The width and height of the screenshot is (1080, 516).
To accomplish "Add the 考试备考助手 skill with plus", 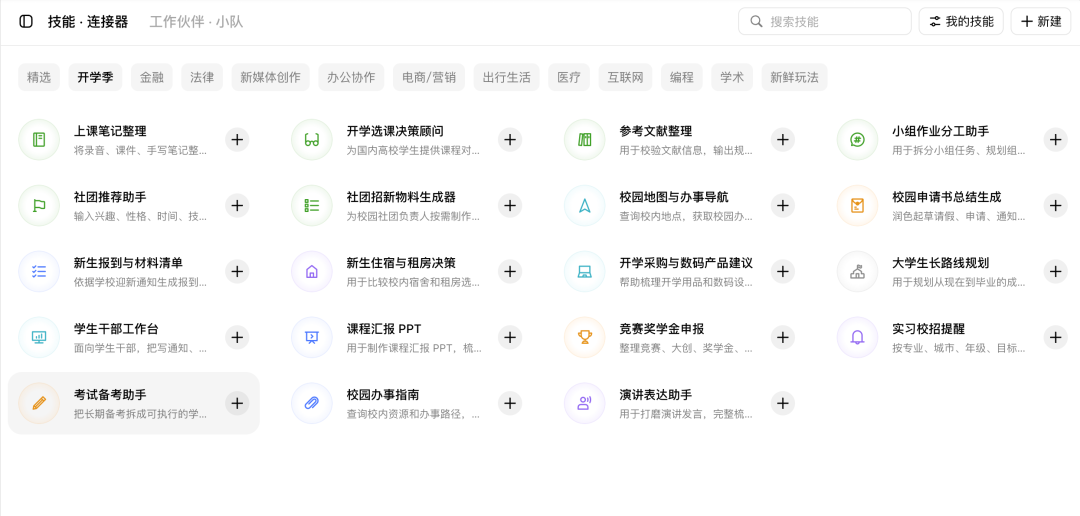I will [x=237, y=403].
